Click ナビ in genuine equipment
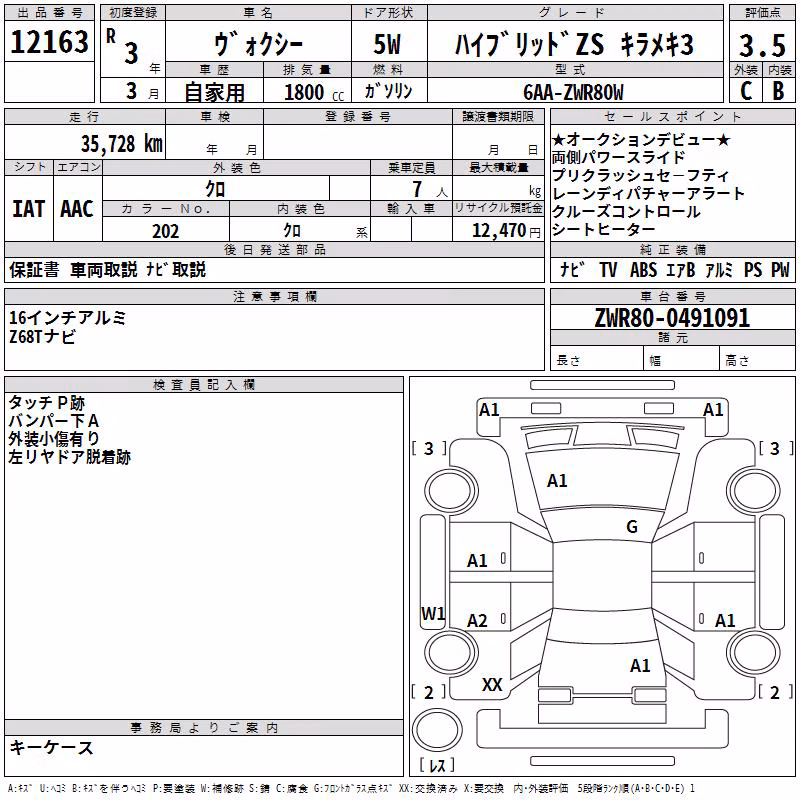 click(x=572, y=270)
